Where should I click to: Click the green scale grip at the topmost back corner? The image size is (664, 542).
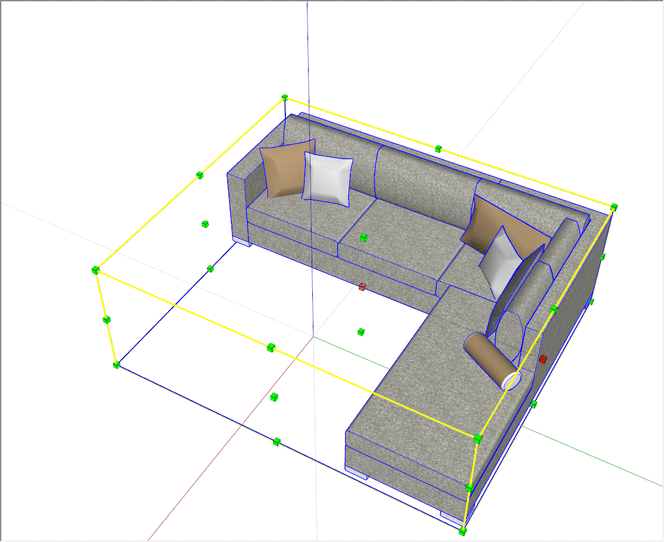click(x=285, y=98)
